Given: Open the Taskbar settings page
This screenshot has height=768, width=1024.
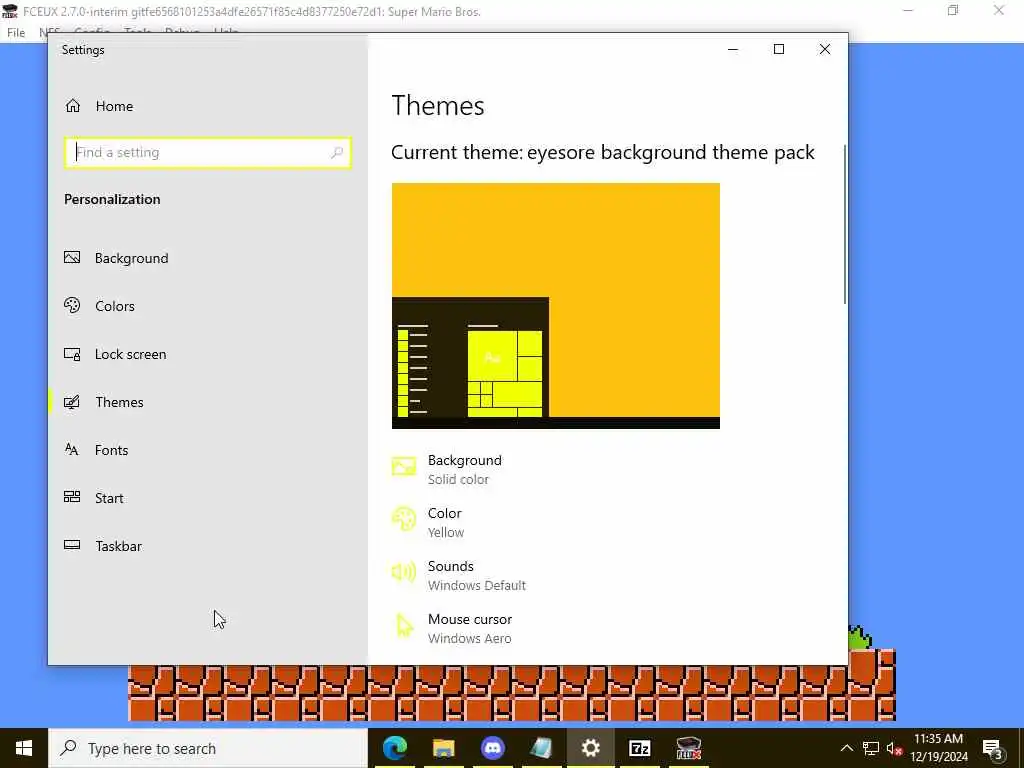Looking at the screenshot, I should (x=103, y=546).
